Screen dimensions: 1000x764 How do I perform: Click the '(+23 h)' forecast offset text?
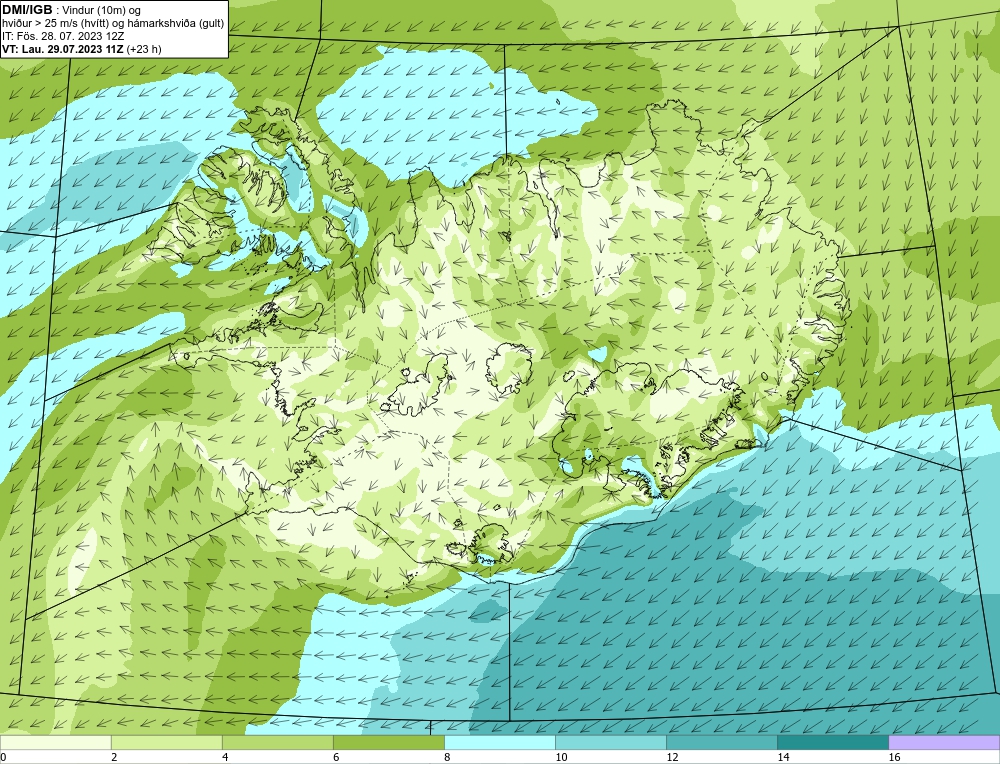pyautogui.click(x=145, y=49)
